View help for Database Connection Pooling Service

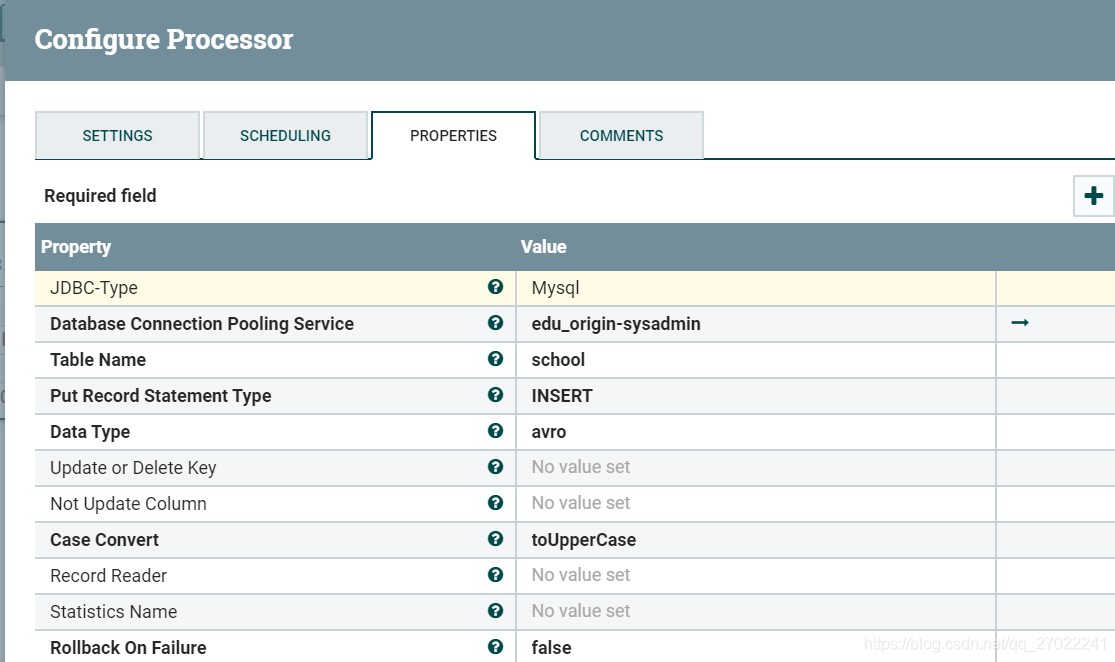496,323
